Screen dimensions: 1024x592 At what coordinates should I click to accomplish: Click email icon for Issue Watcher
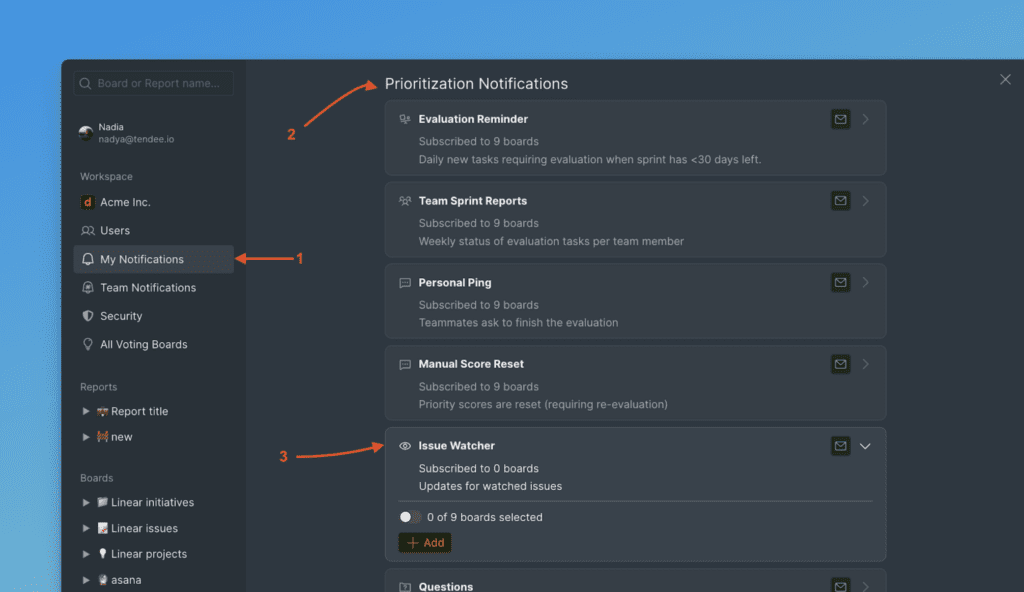(840, 446)
